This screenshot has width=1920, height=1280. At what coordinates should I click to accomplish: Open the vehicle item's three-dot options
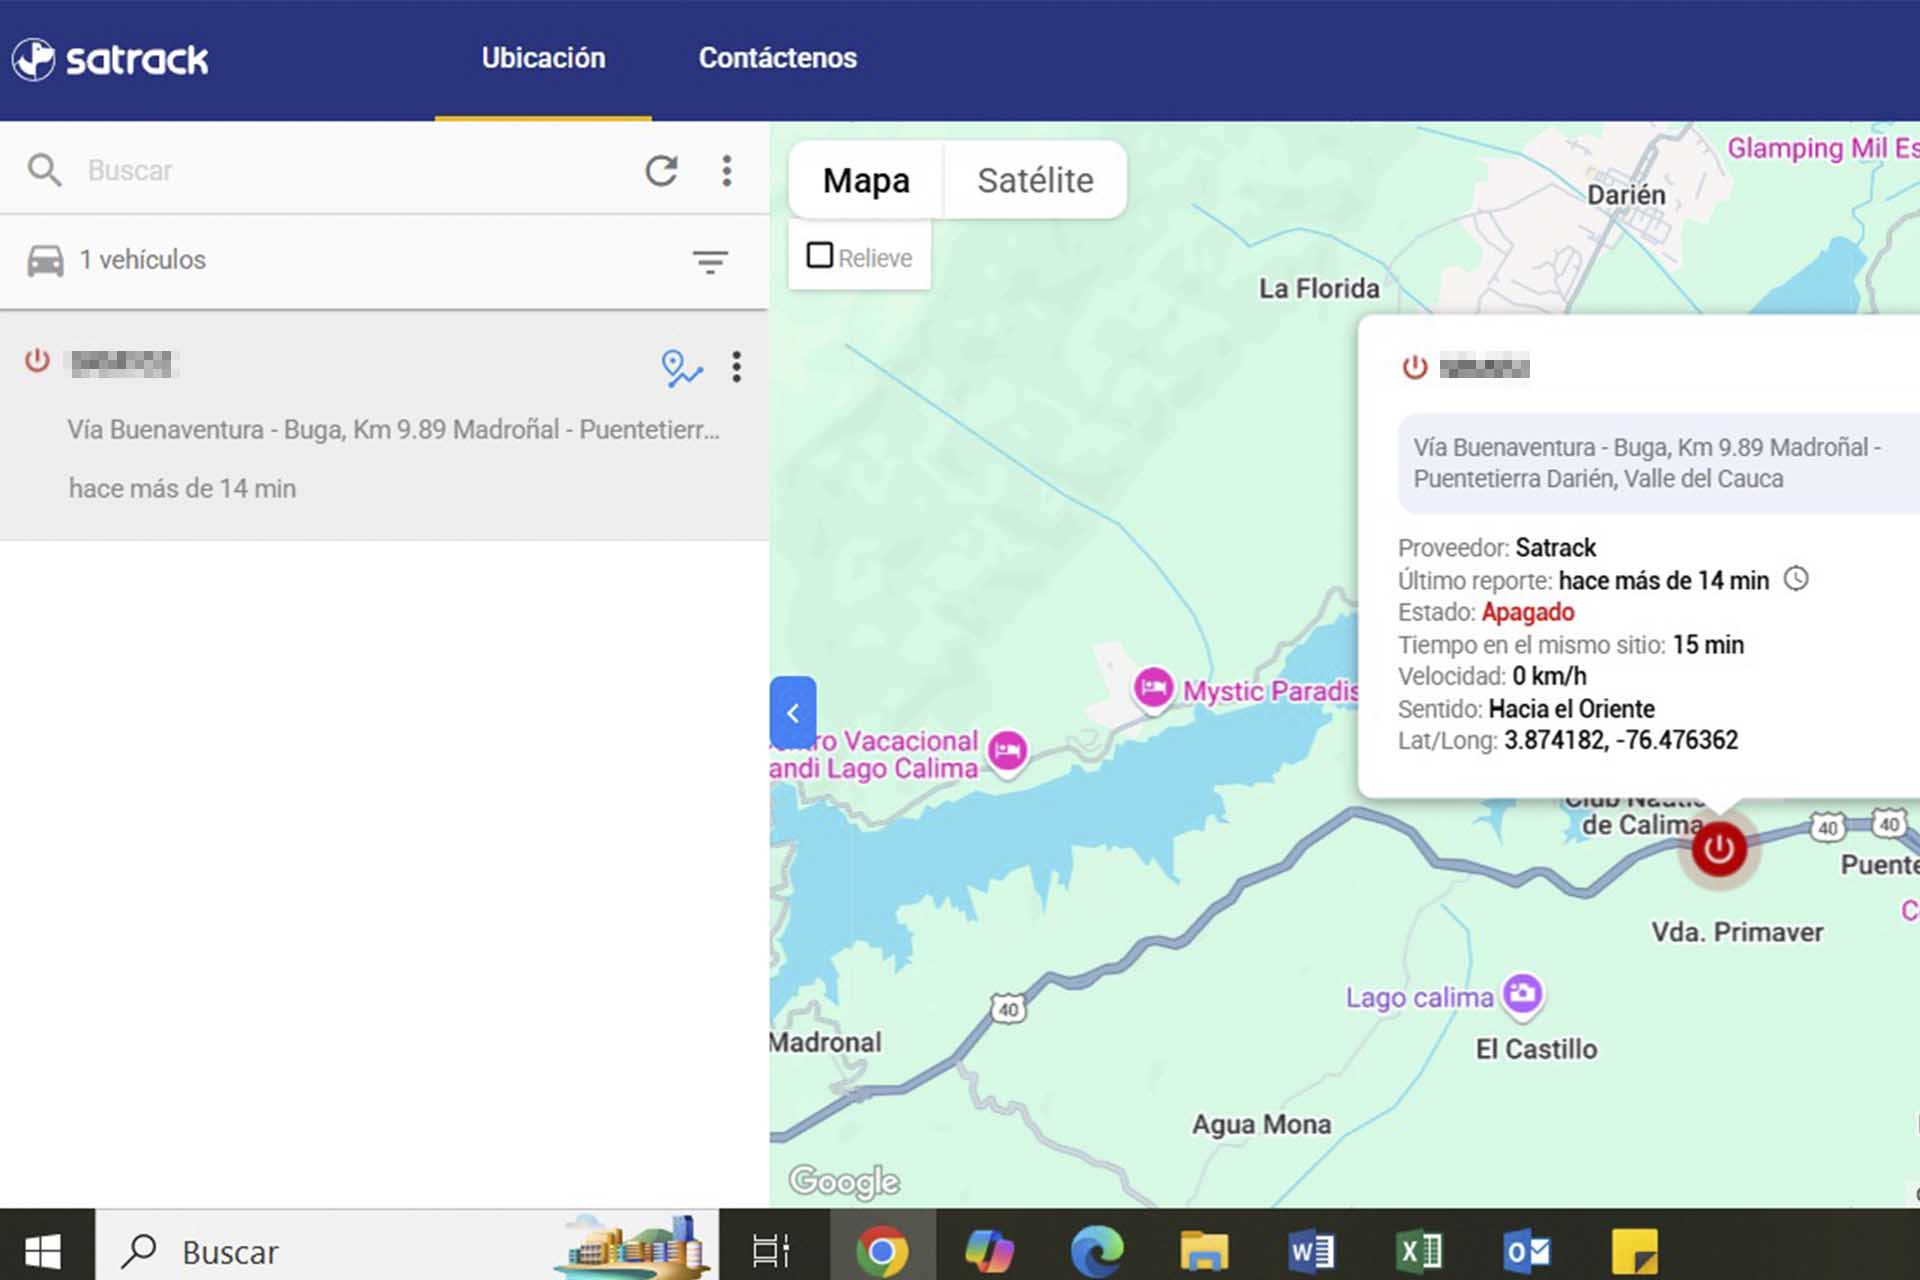(x=737, y=367)
